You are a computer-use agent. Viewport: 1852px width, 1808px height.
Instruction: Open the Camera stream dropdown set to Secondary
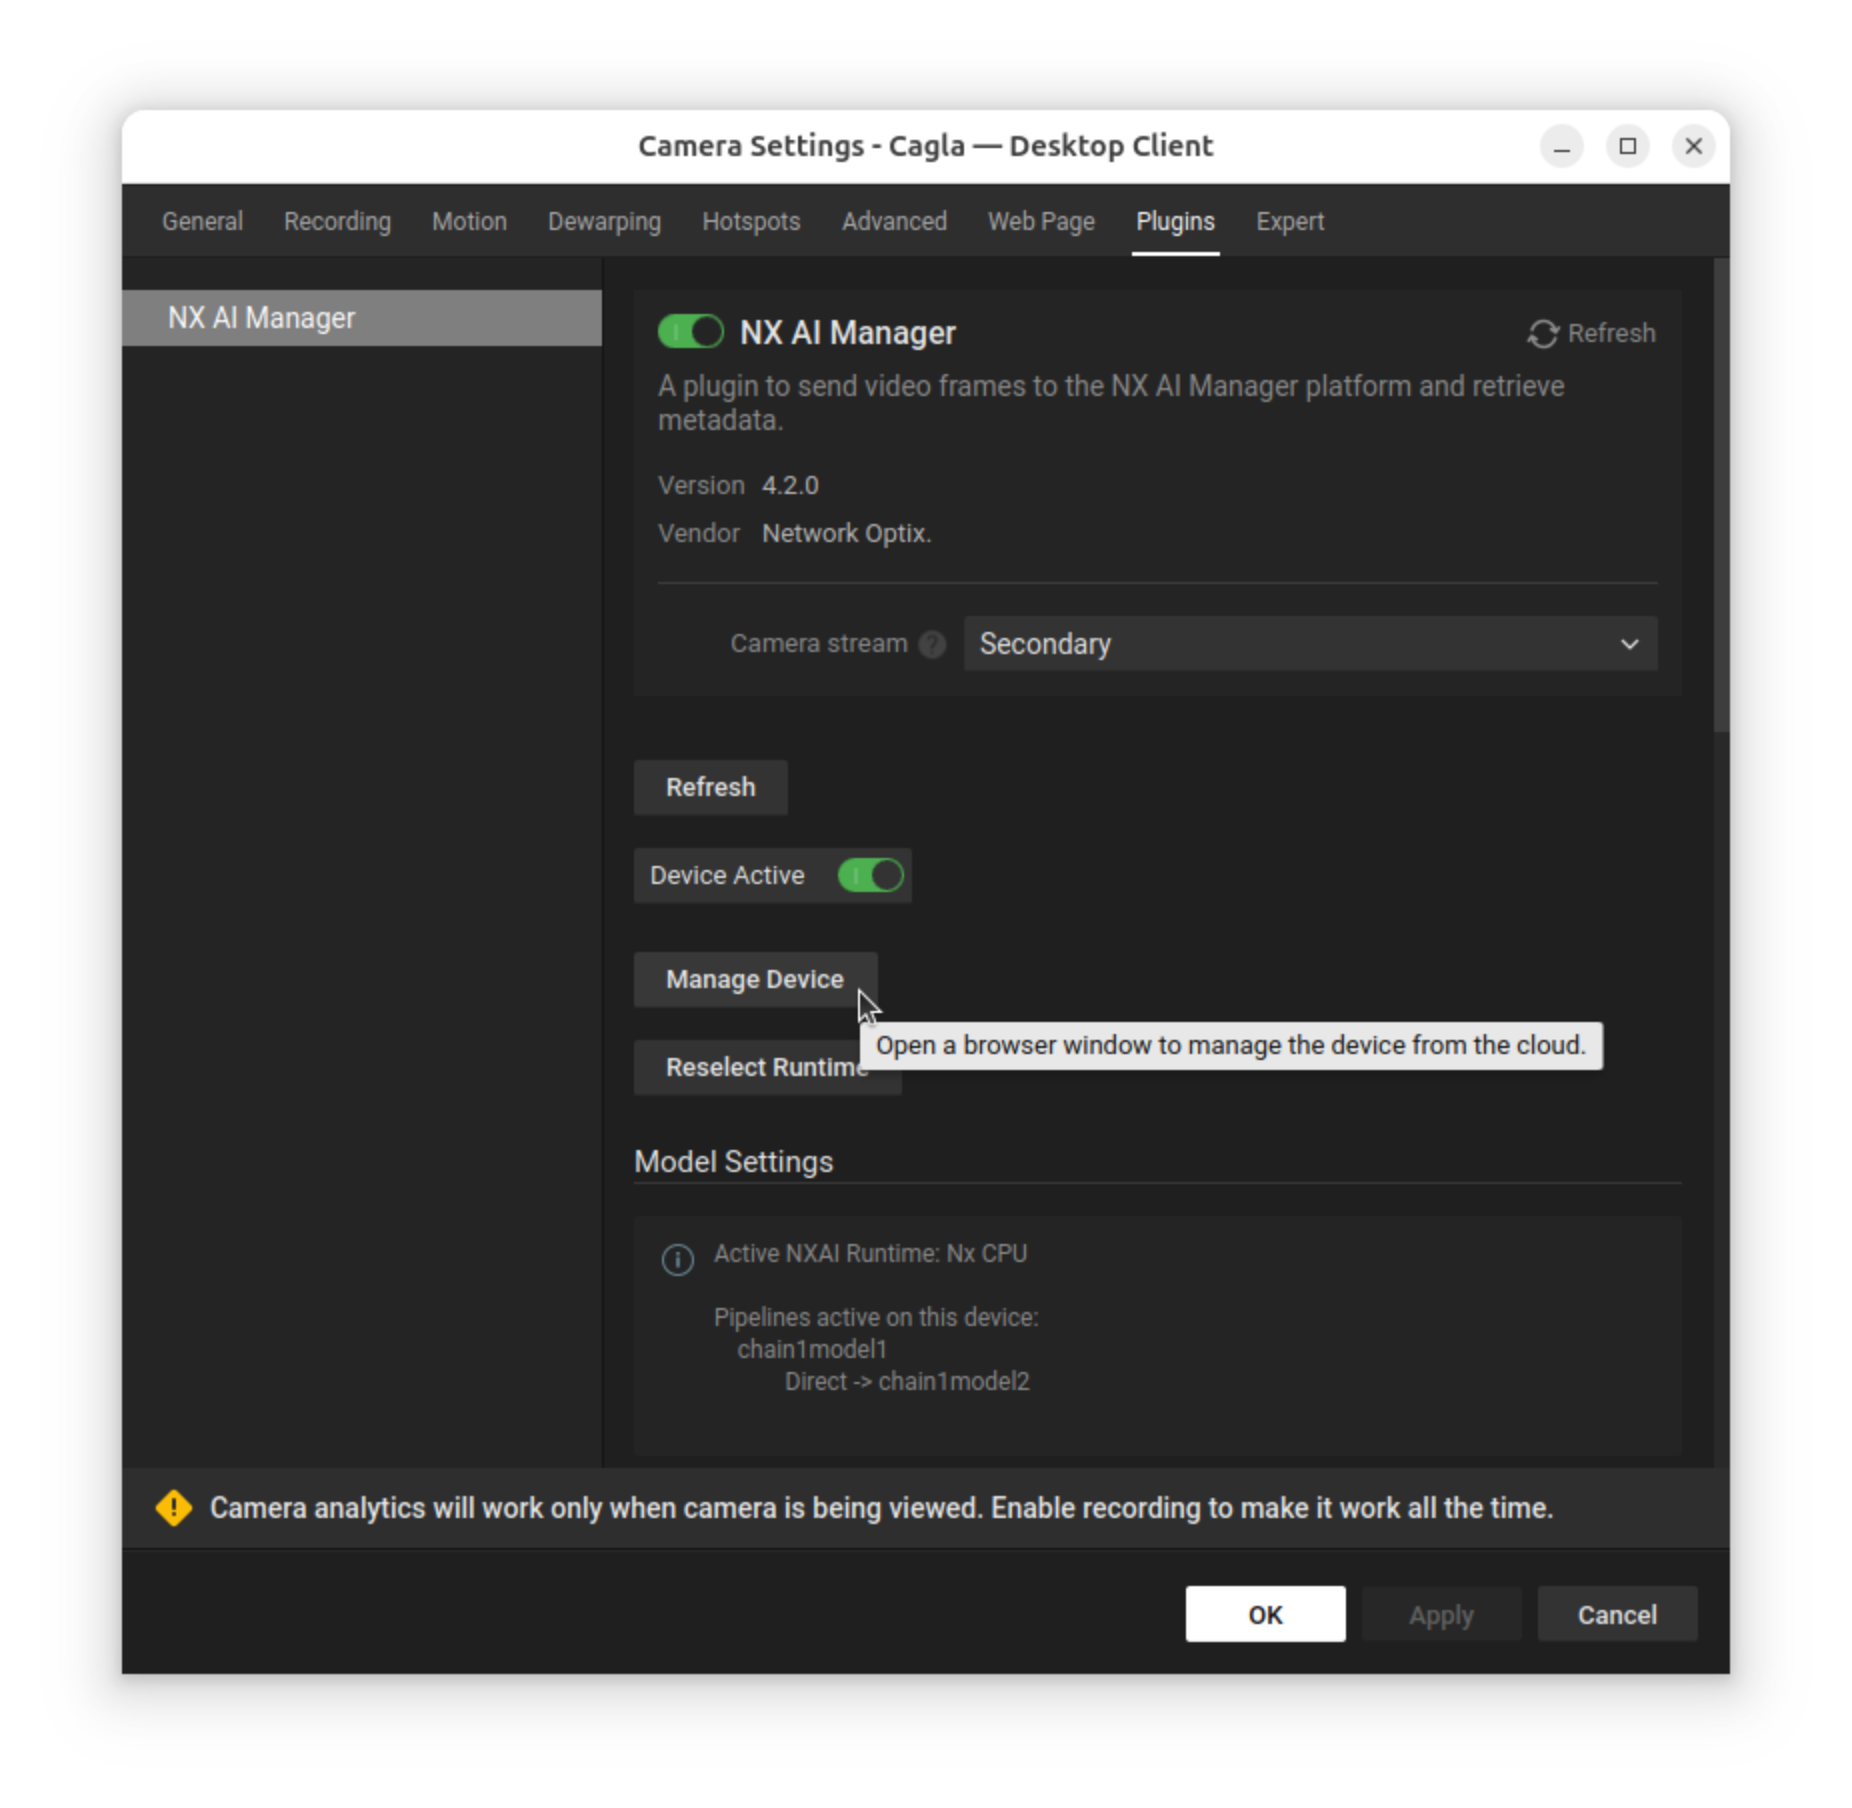(1310, 644)
